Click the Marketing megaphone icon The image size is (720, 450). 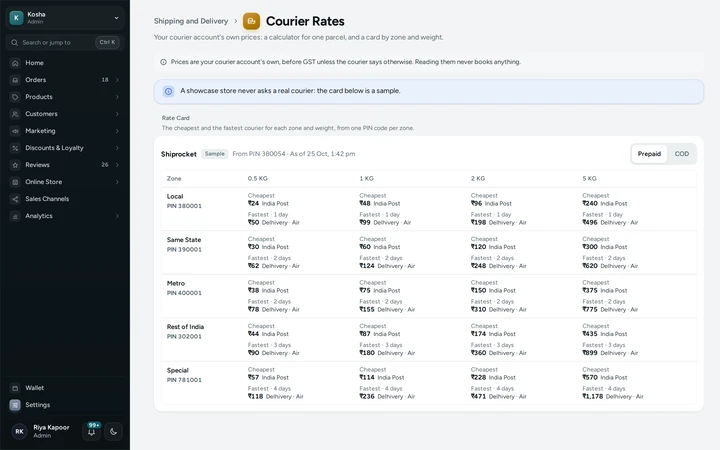15,131
